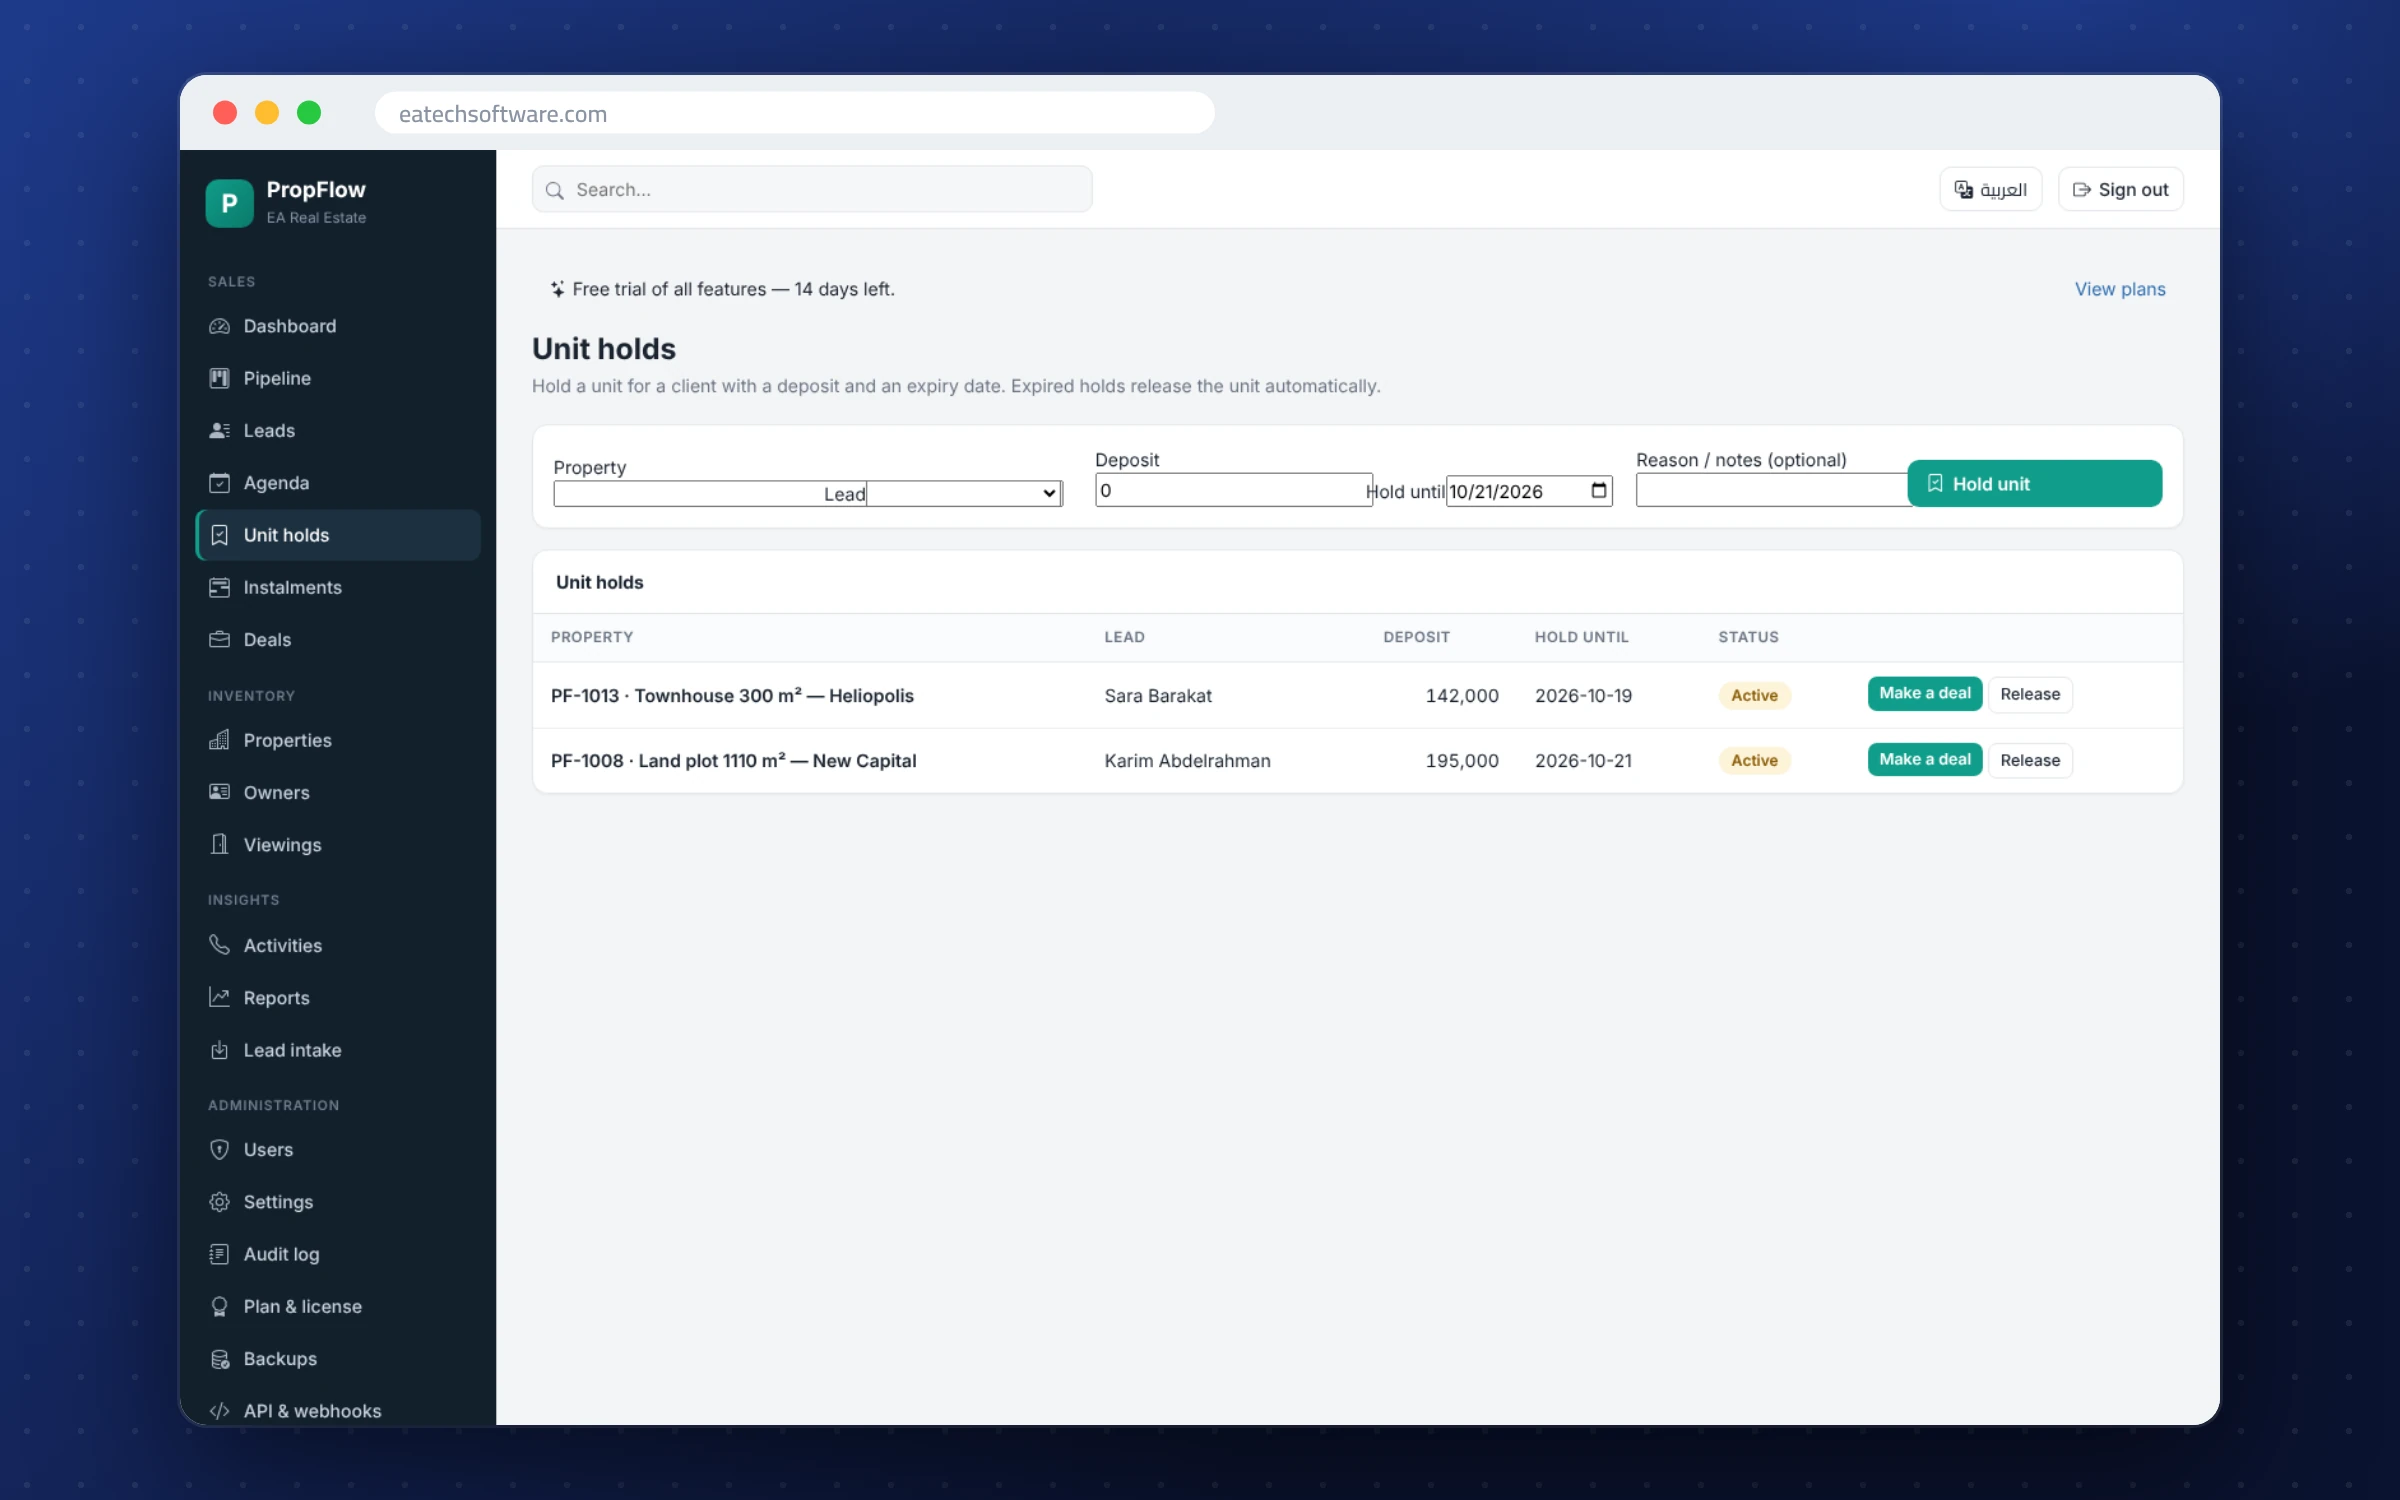Open Audit log list icon
This screenshot has height=1500, width=2400.
point(219,1254)
